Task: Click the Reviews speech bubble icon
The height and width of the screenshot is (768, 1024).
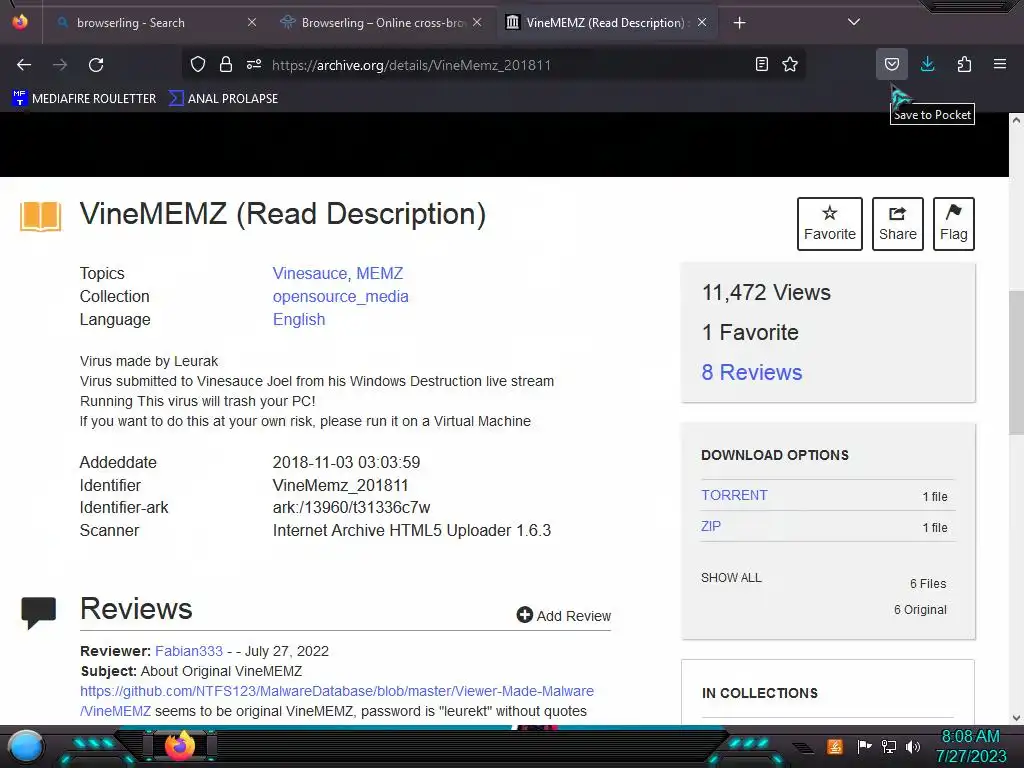Action: click(x=39, y=613)
